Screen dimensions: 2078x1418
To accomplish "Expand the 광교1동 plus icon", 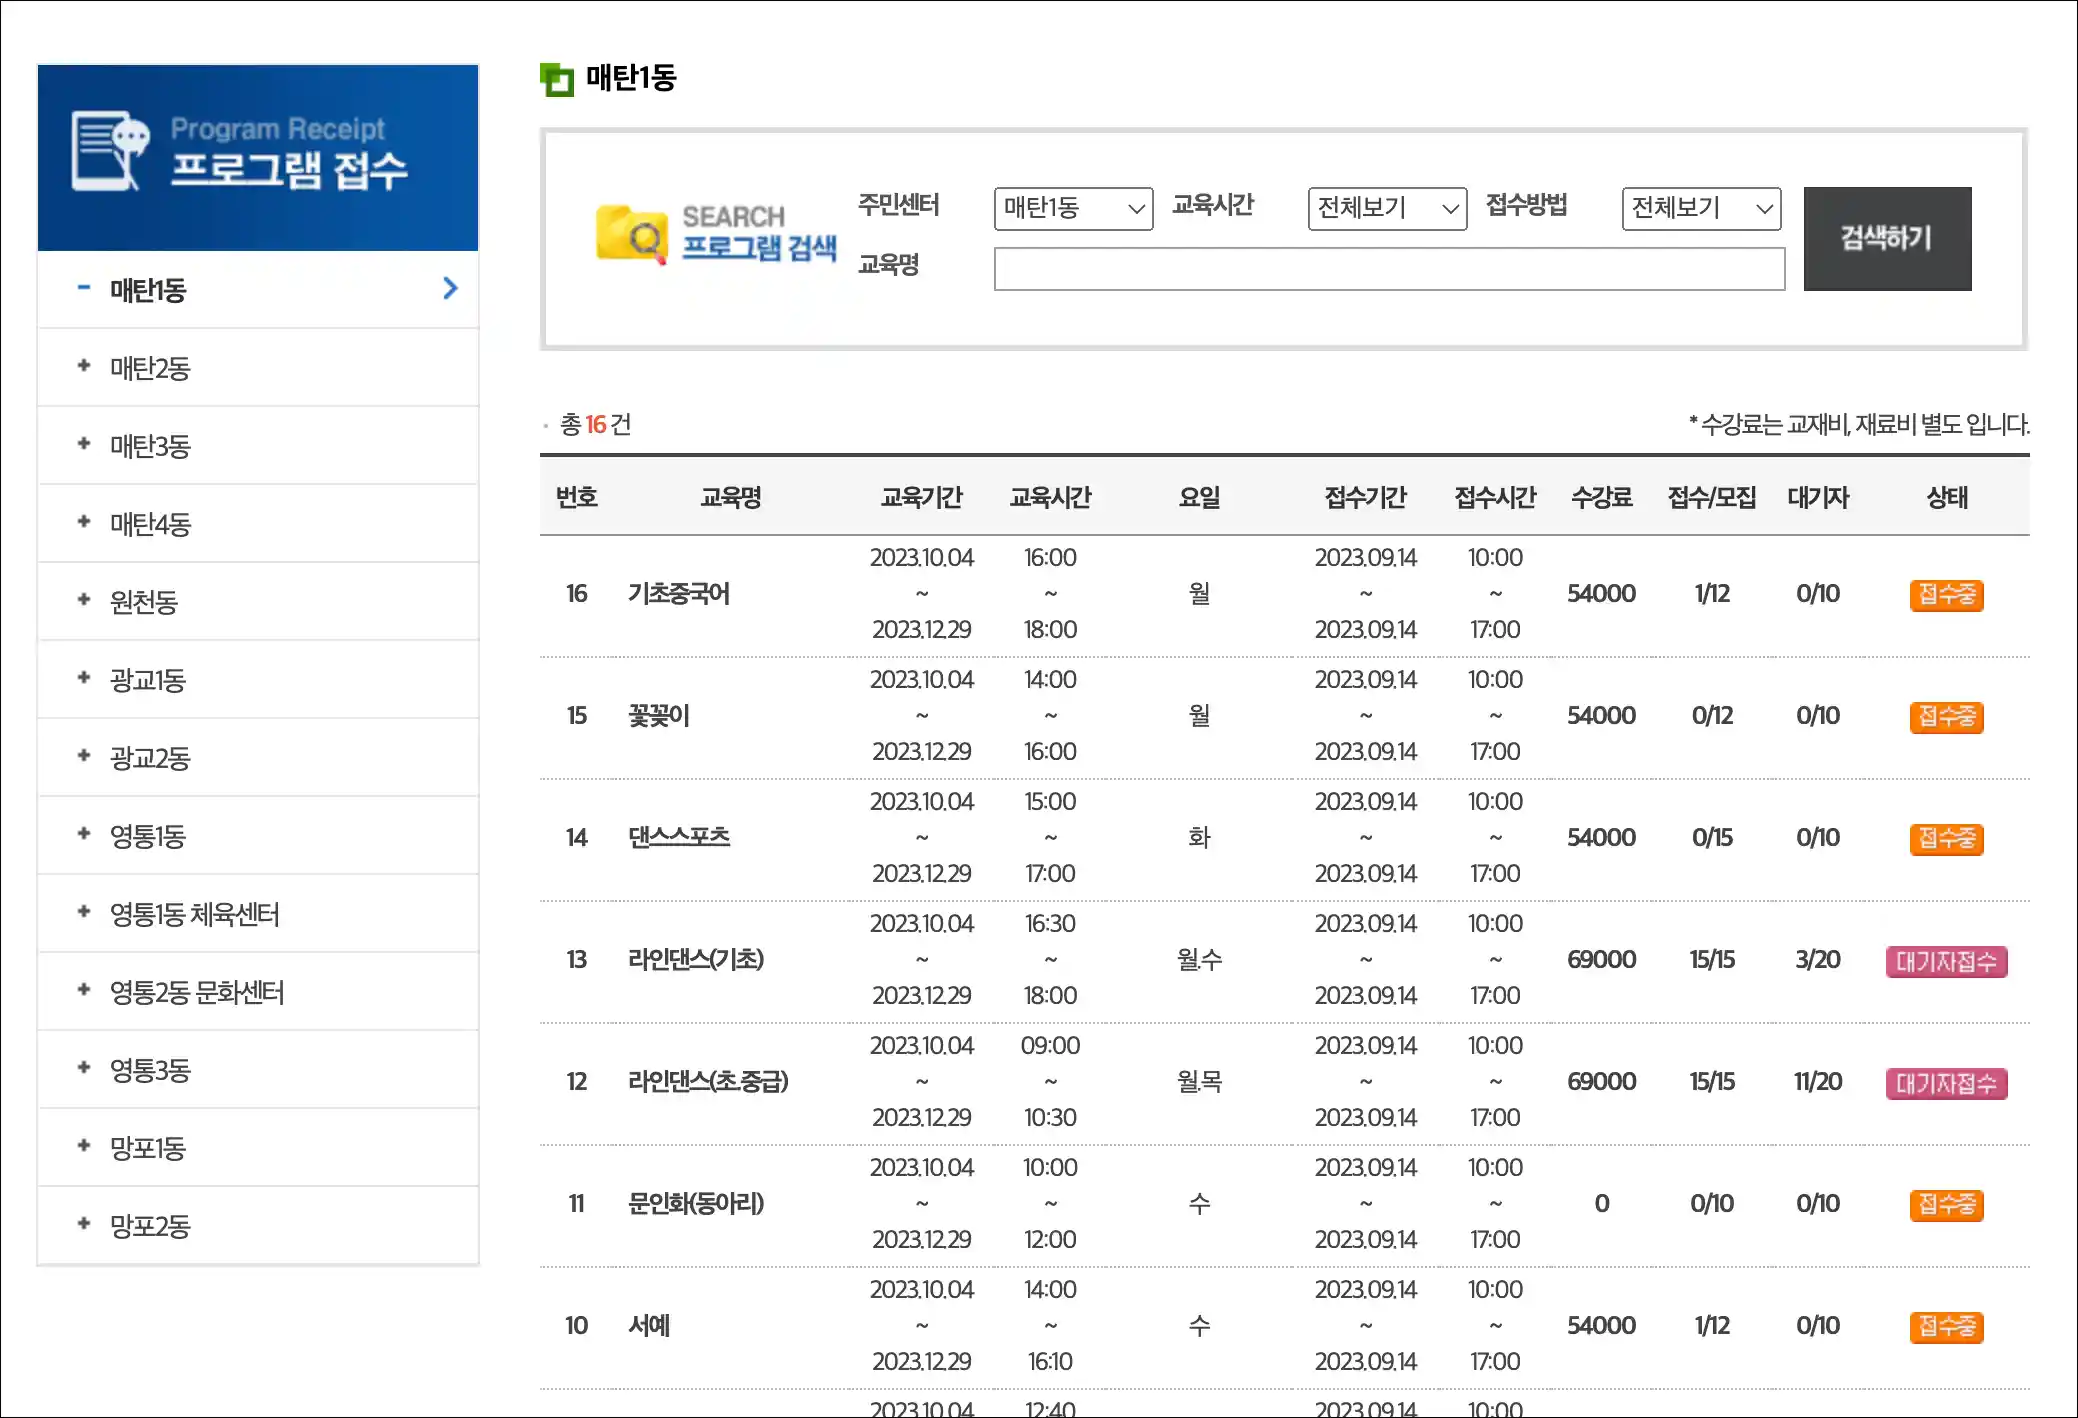I will (x=84, y=678).
